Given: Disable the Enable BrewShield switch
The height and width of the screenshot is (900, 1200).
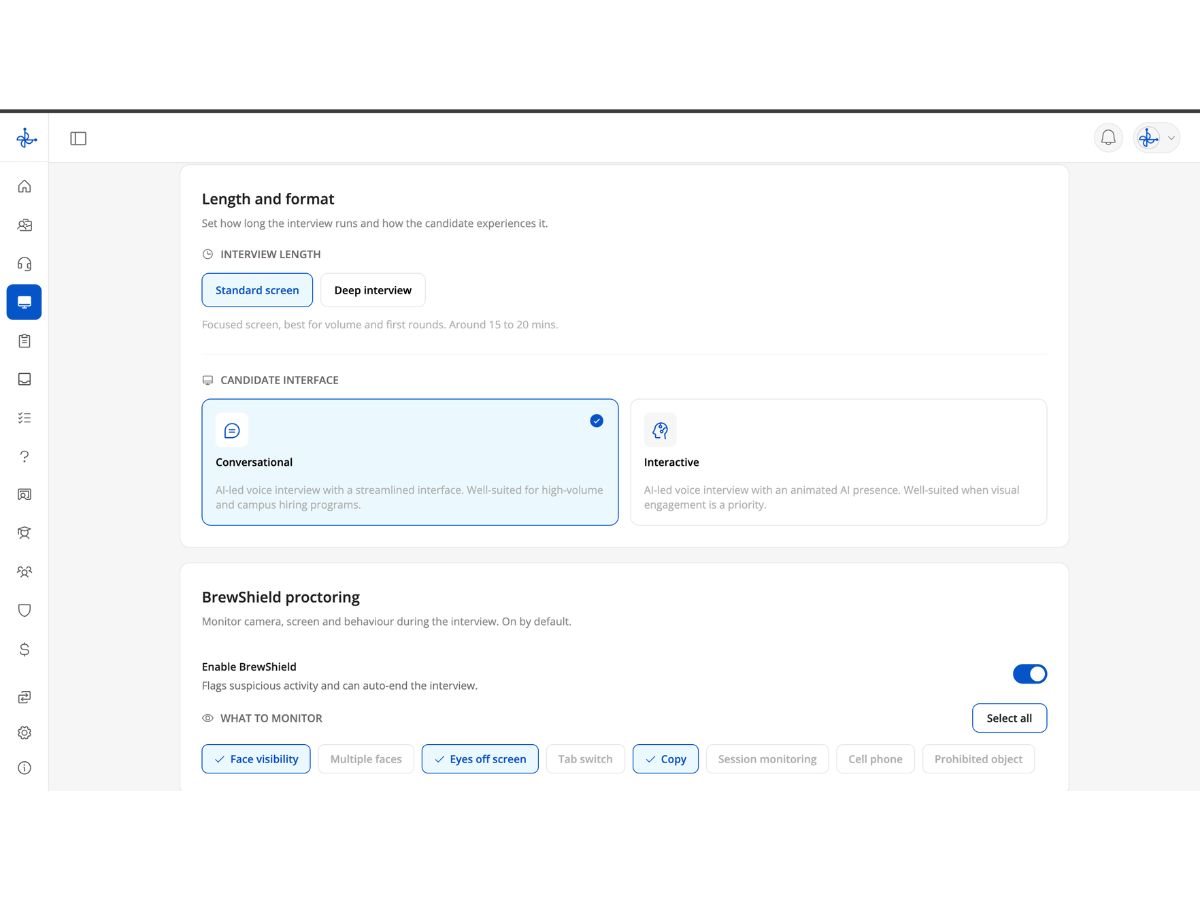Looking at the screenshot, I should [1030, 674].
